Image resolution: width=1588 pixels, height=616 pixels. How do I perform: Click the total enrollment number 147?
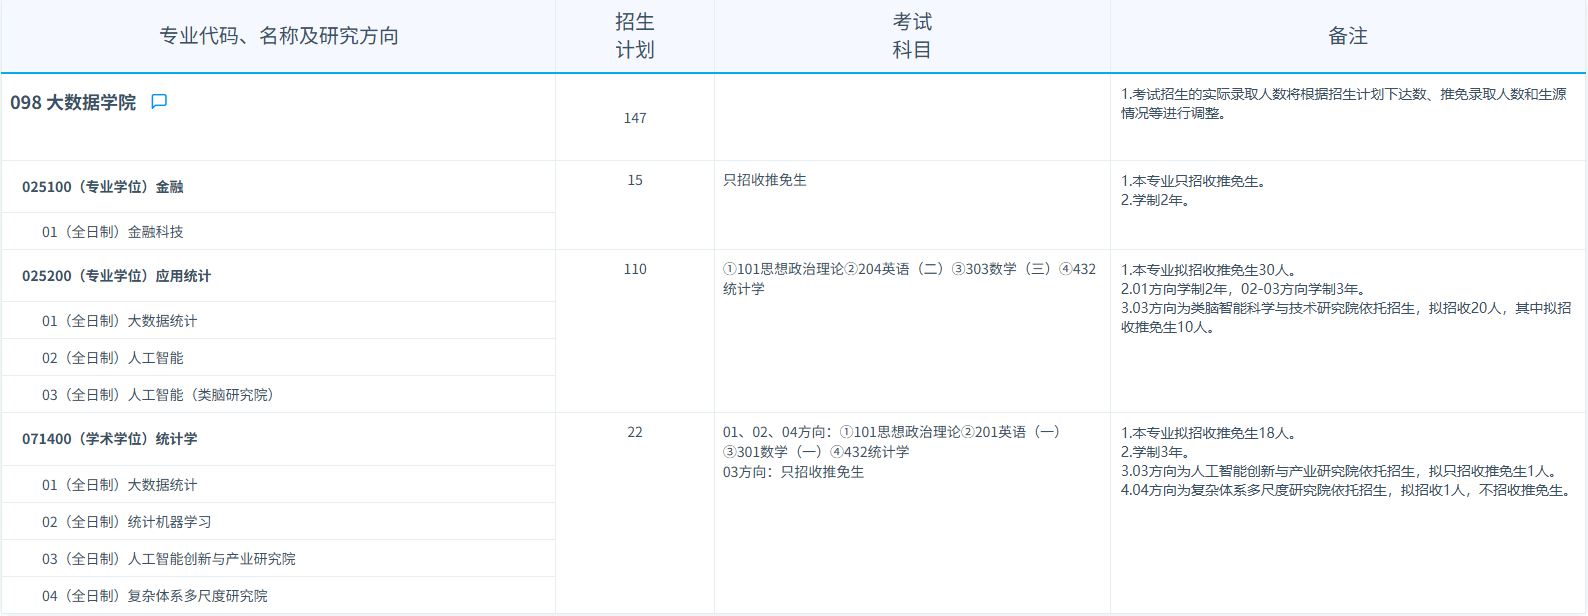[x=635, y=118]
